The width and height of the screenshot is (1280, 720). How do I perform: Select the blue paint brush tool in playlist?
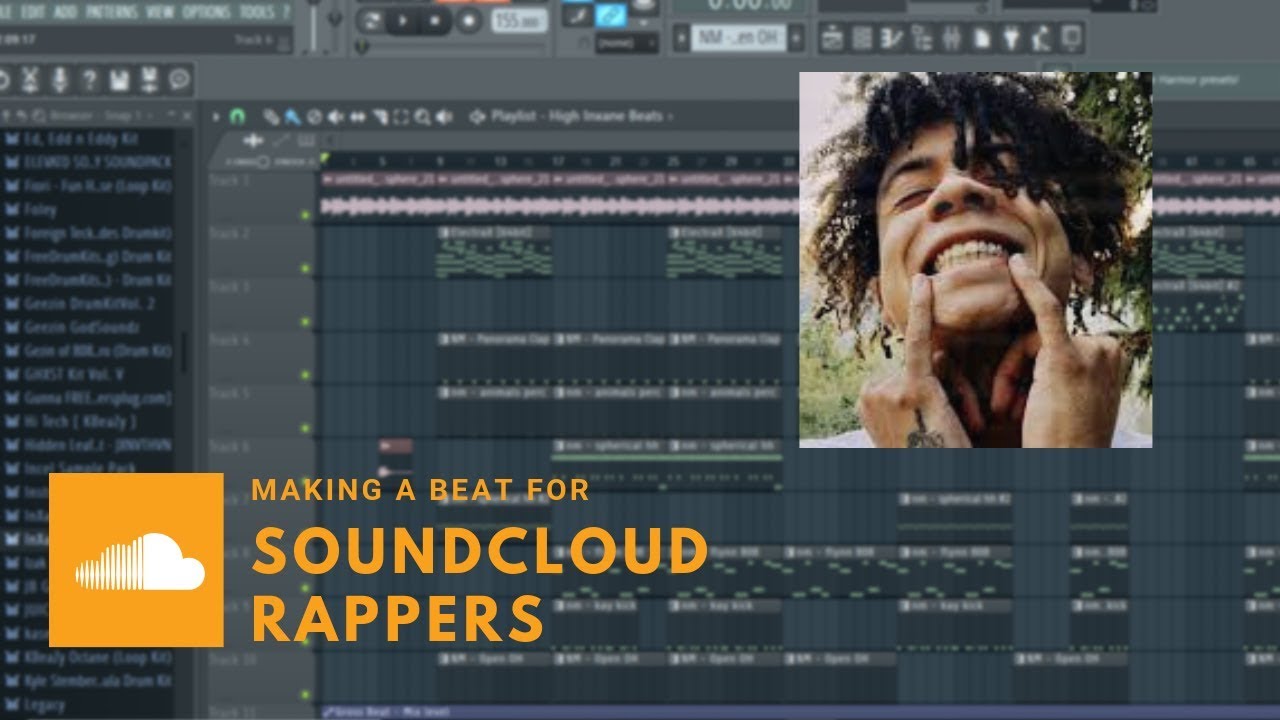click(293, 116)
